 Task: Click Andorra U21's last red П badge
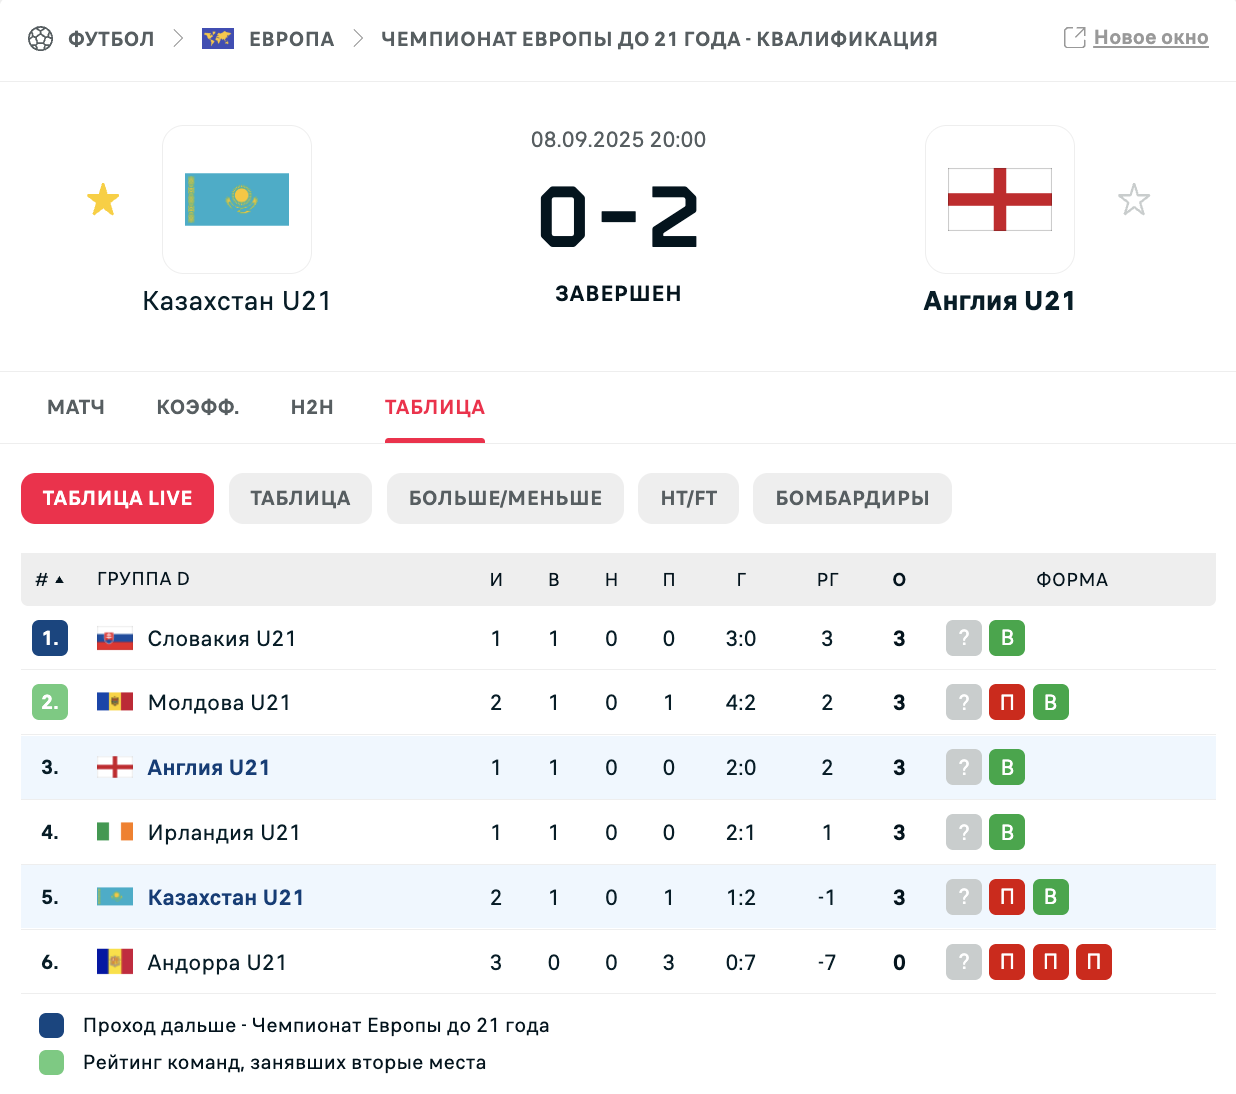(x=1094, y=962)
